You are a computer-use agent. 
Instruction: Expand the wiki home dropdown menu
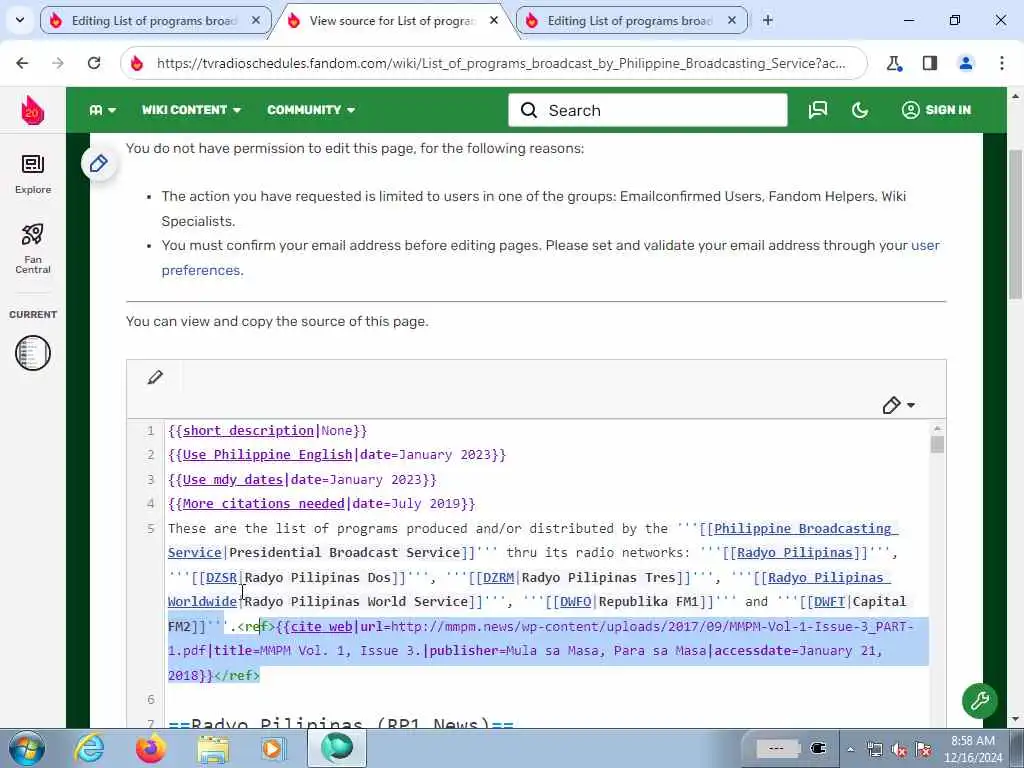point(103,110)
